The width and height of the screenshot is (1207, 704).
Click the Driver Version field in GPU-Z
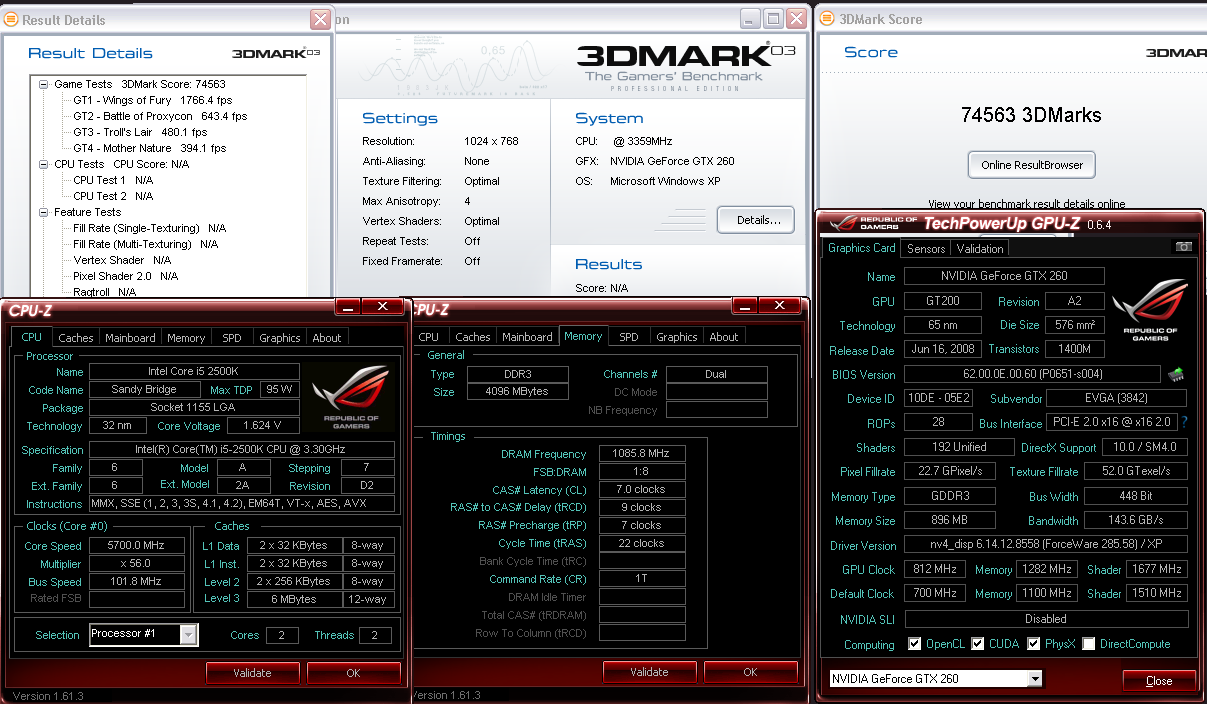coord(1046,545)
